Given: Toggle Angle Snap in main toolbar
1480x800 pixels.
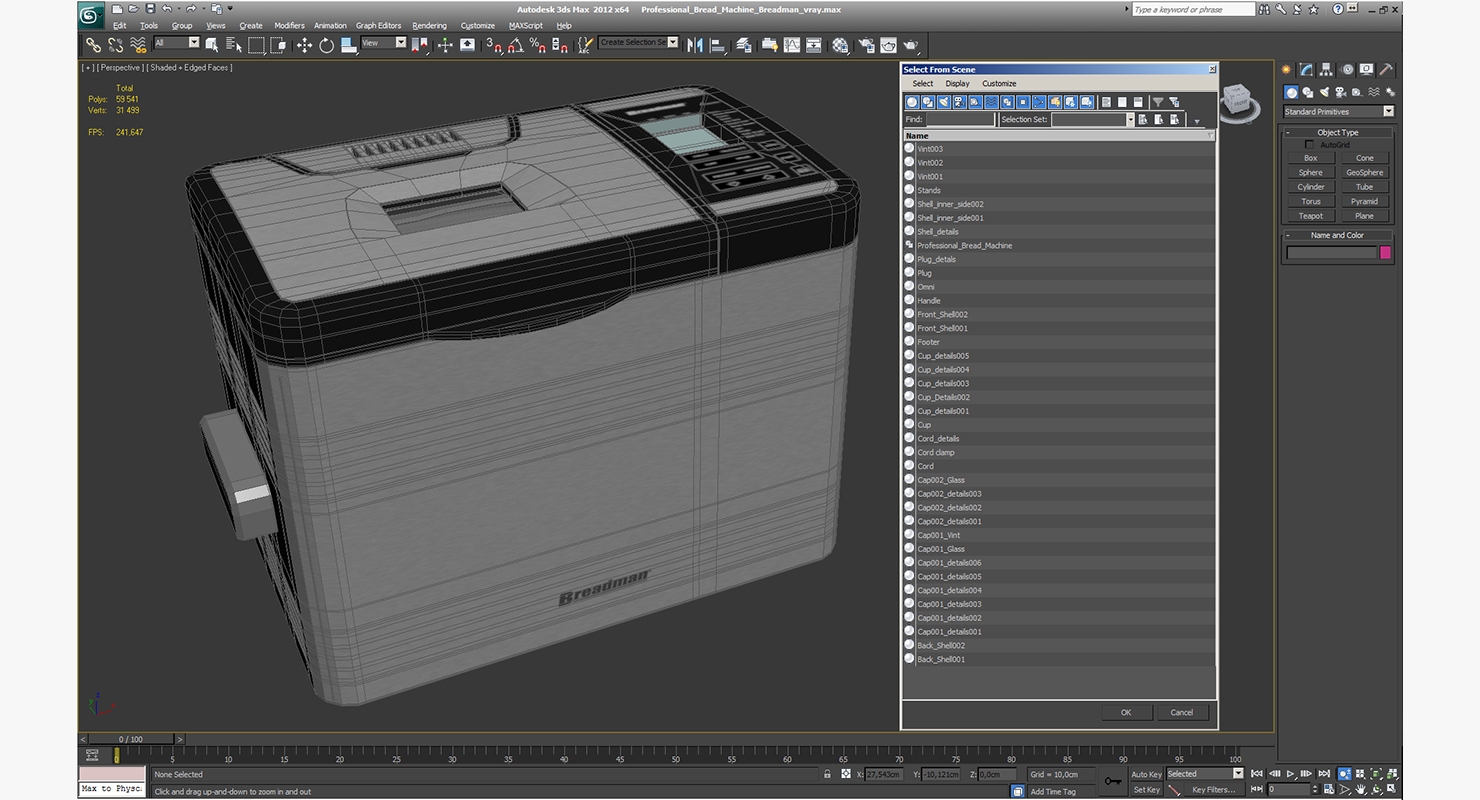Looking at the screenshot, I should click(x=516, y=45).
